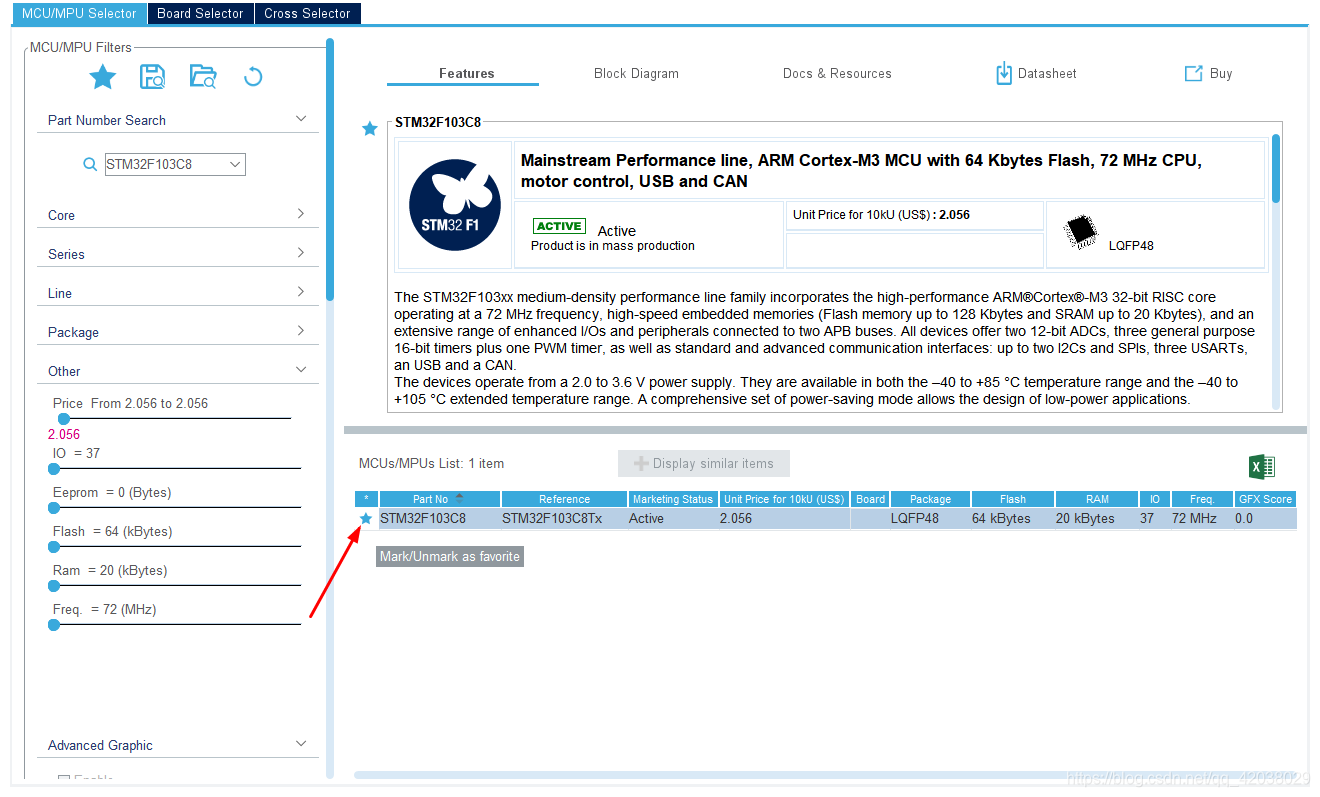Expand the Package filter section
The height and width of the screenshot is (797, 1320).
click(301, 331)
